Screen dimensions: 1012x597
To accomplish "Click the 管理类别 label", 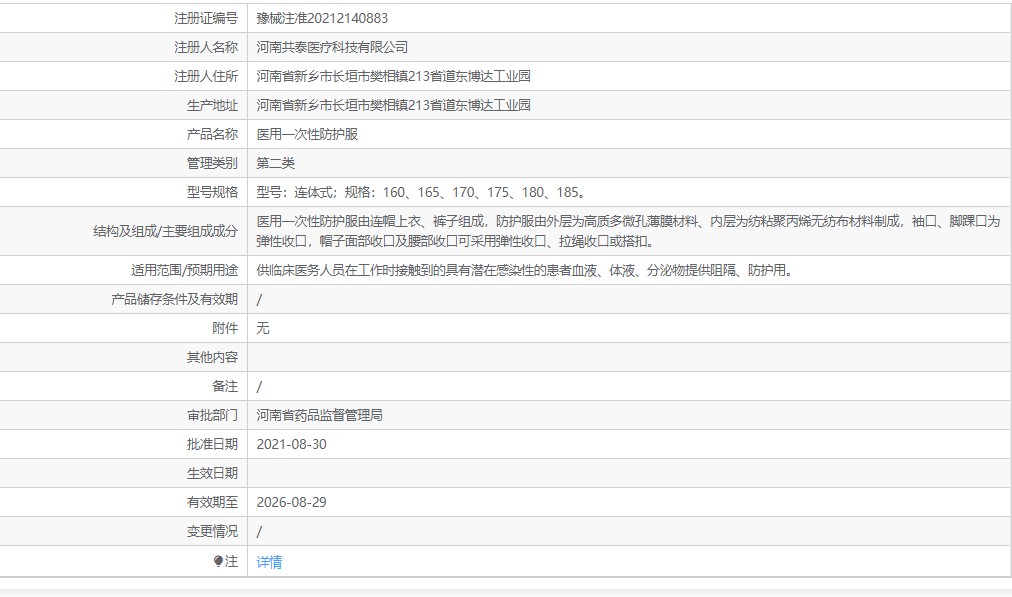I will [x=212, y=163].
